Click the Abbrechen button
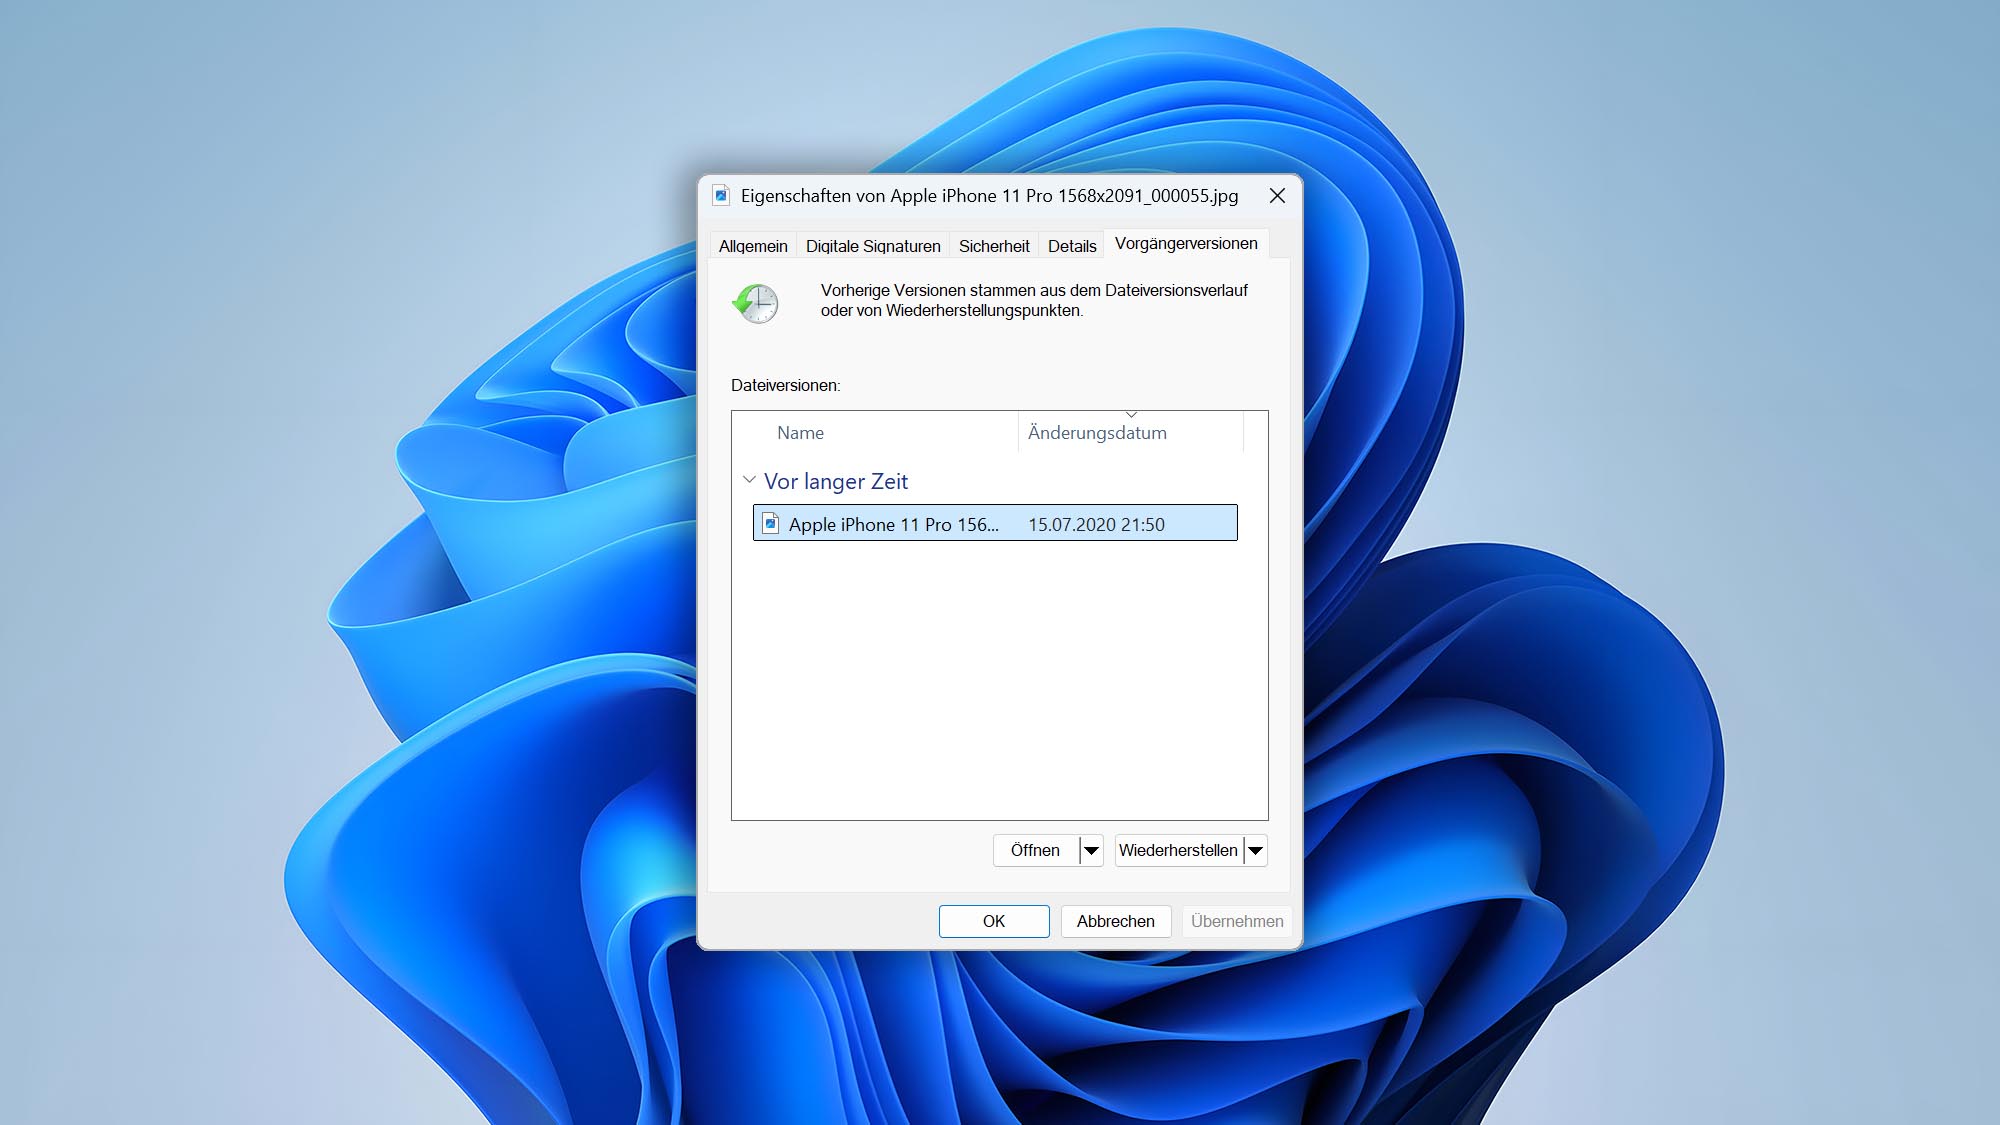2000x1125 pixels. point(1116,921)
